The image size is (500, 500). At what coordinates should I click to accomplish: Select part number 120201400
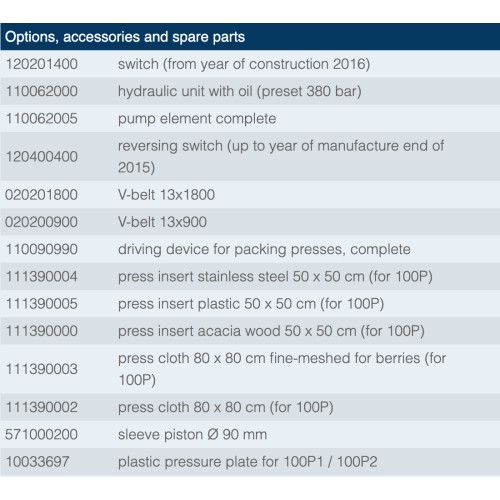pyautogui.click(x=42, y=64)
